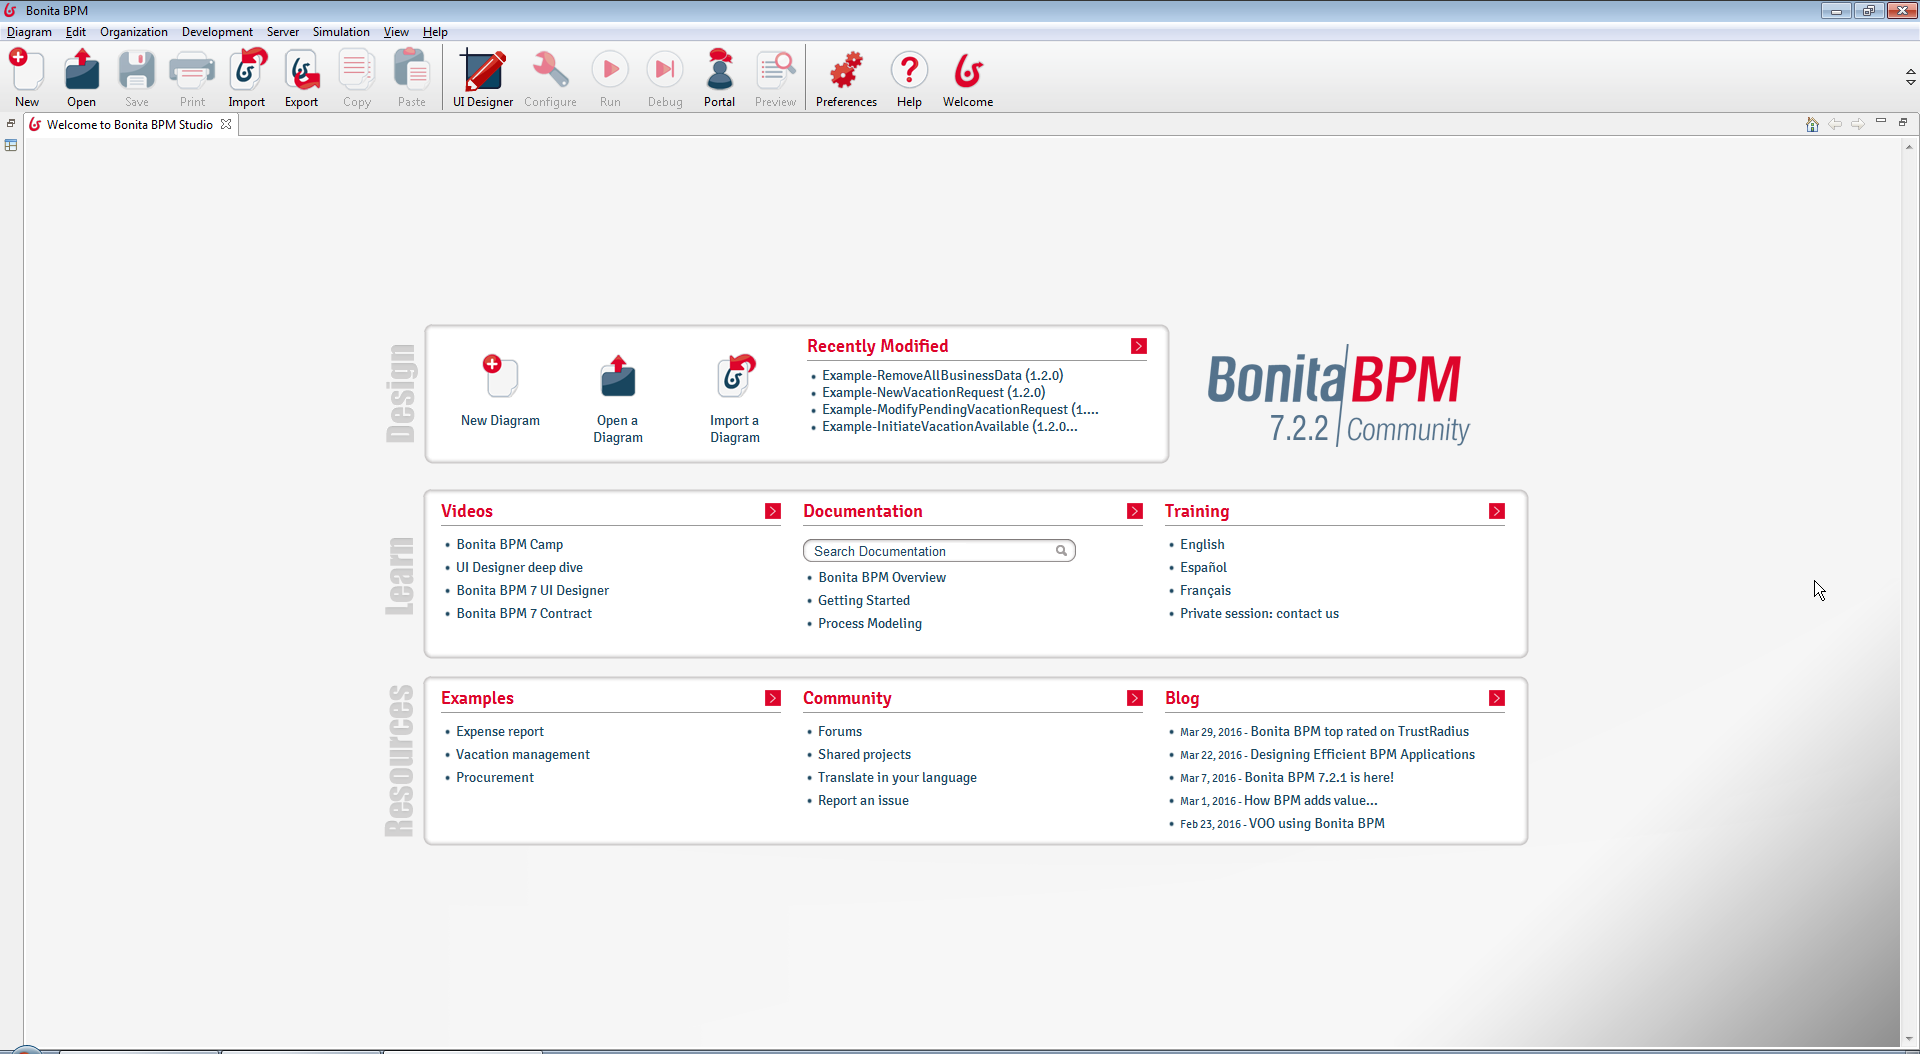This screenshot has height=1054, width=1920.
Task: Open the Forums community link
Action: click(840, 731)
